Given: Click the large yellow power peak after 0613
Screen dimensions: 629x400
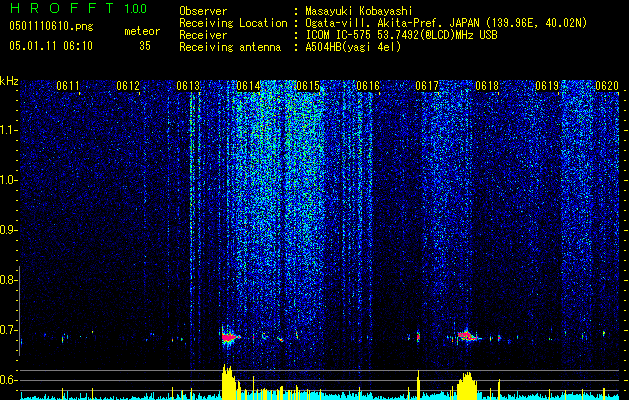Looking at the screenshot, I should [227, 382].
